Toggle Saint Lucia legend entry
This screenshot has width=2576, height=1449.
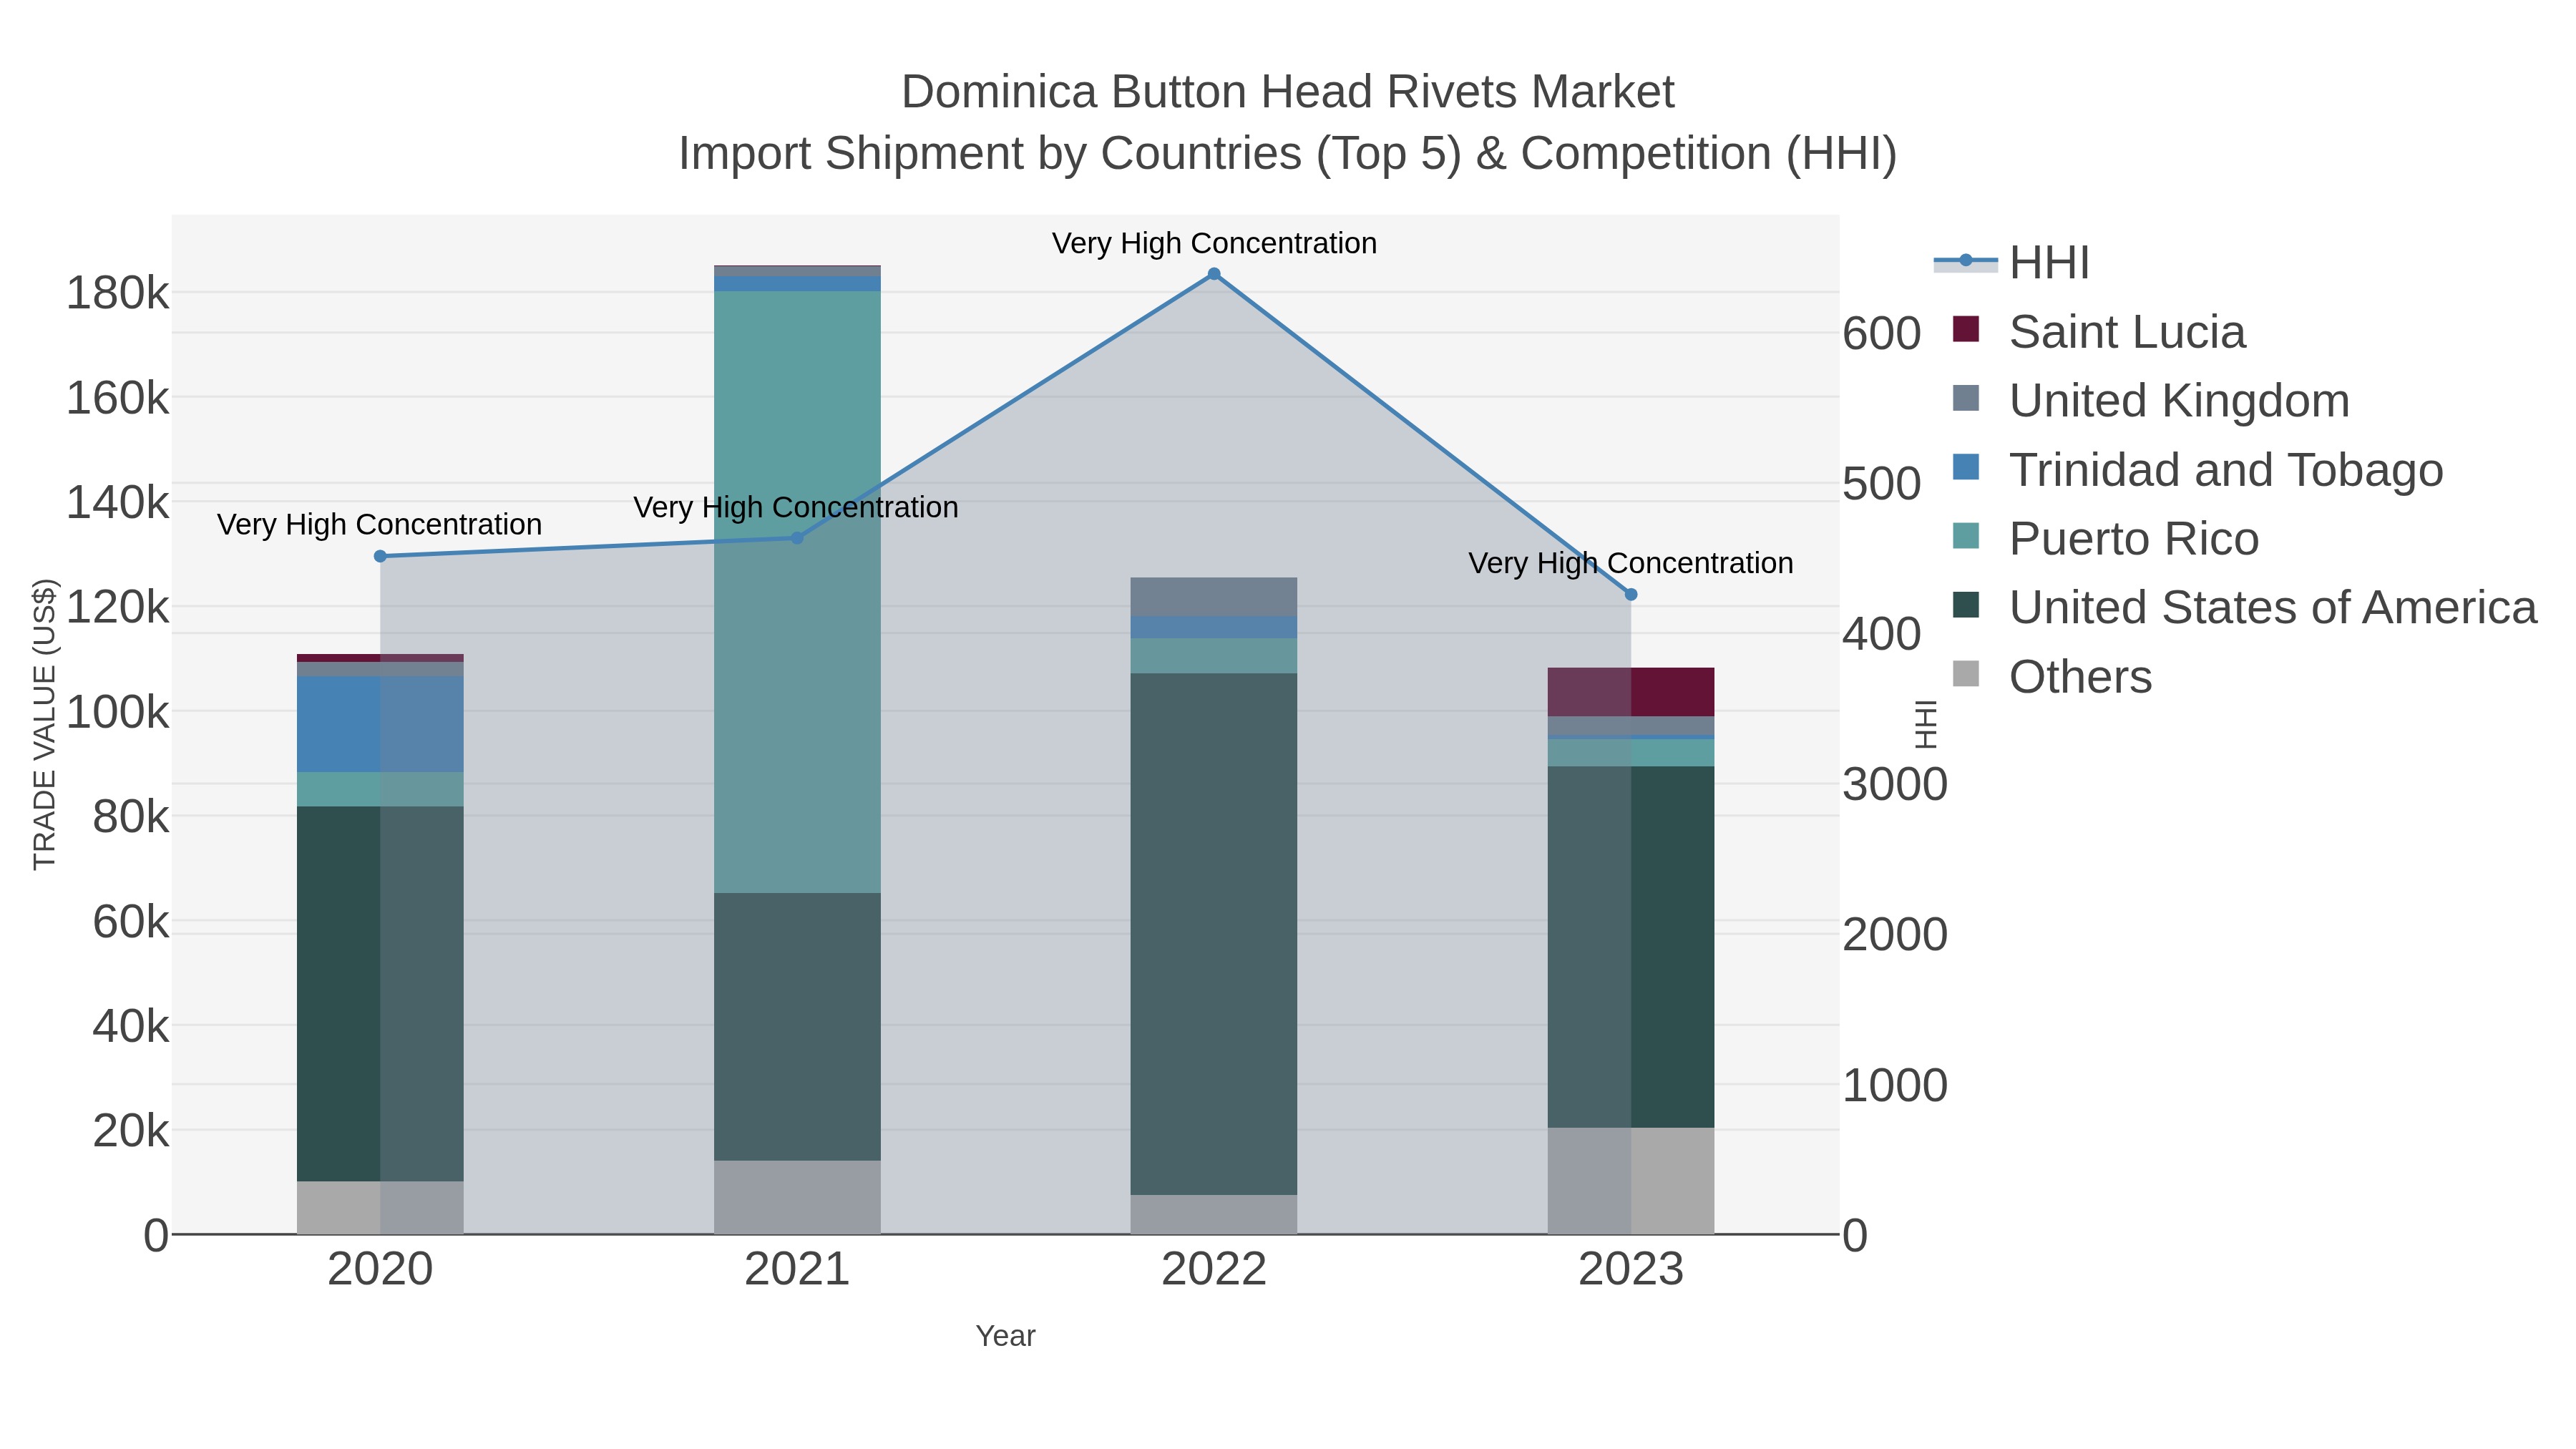2099,332
